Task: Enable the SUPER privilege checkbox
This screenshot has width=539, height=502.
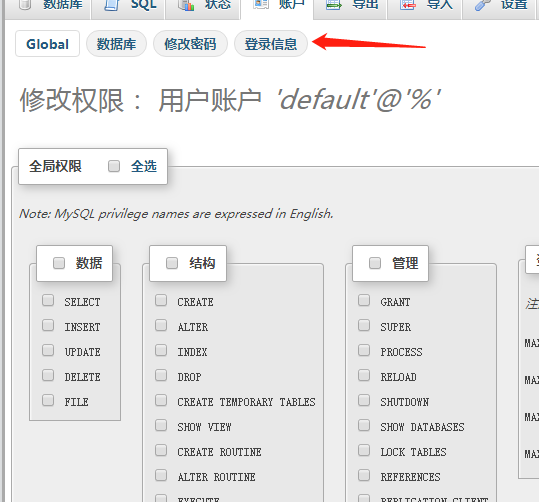Action: (364, 325)
